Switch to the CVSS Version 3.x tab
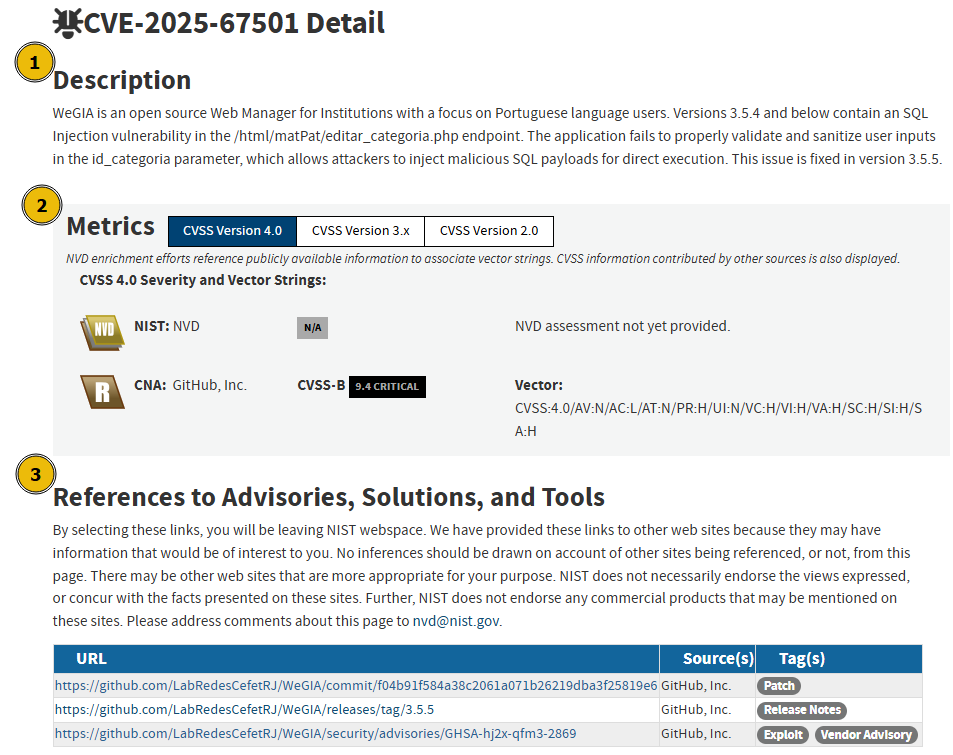 coord(360,231)
